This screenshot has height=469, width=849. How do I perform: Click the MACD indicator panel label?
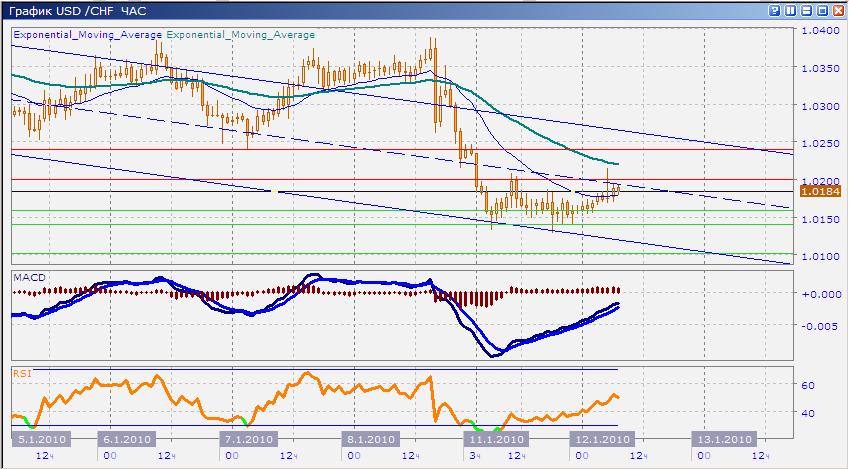(x=27, y=275)
